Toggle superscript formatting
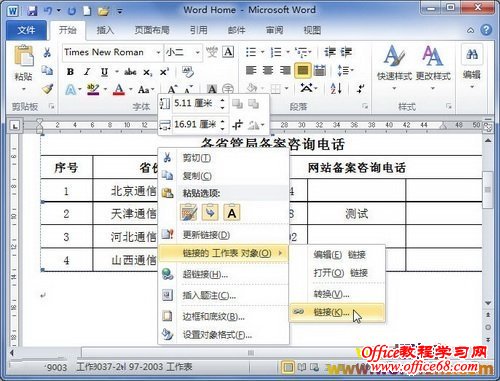500x381 pixels. (164, 72)
